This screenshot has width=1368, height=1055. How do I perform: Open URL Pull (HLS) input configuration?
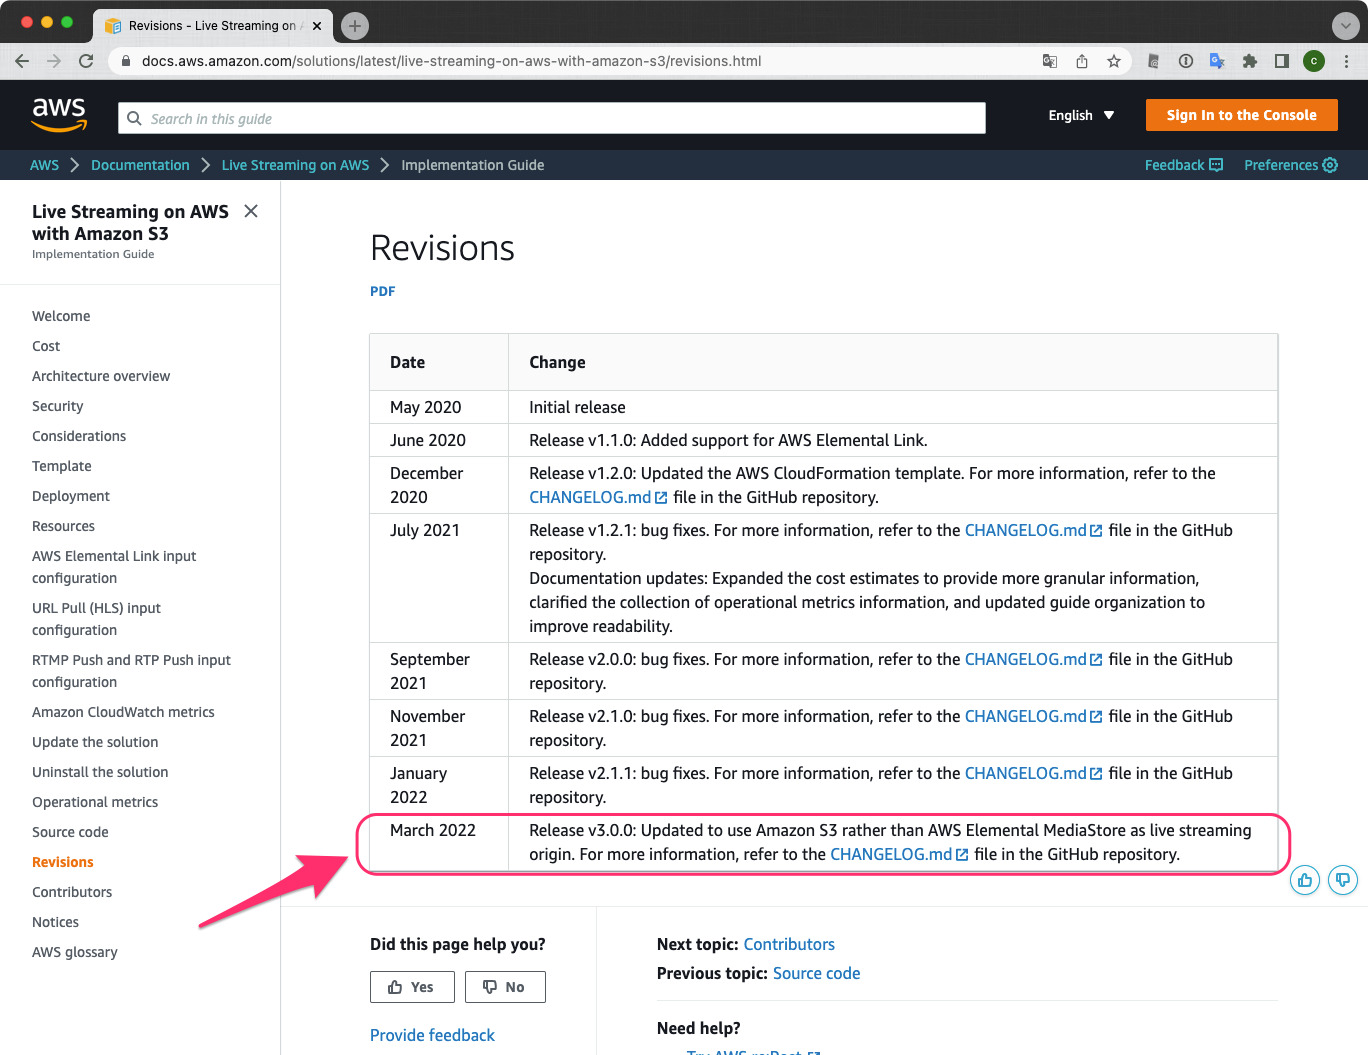click(96, 619)
